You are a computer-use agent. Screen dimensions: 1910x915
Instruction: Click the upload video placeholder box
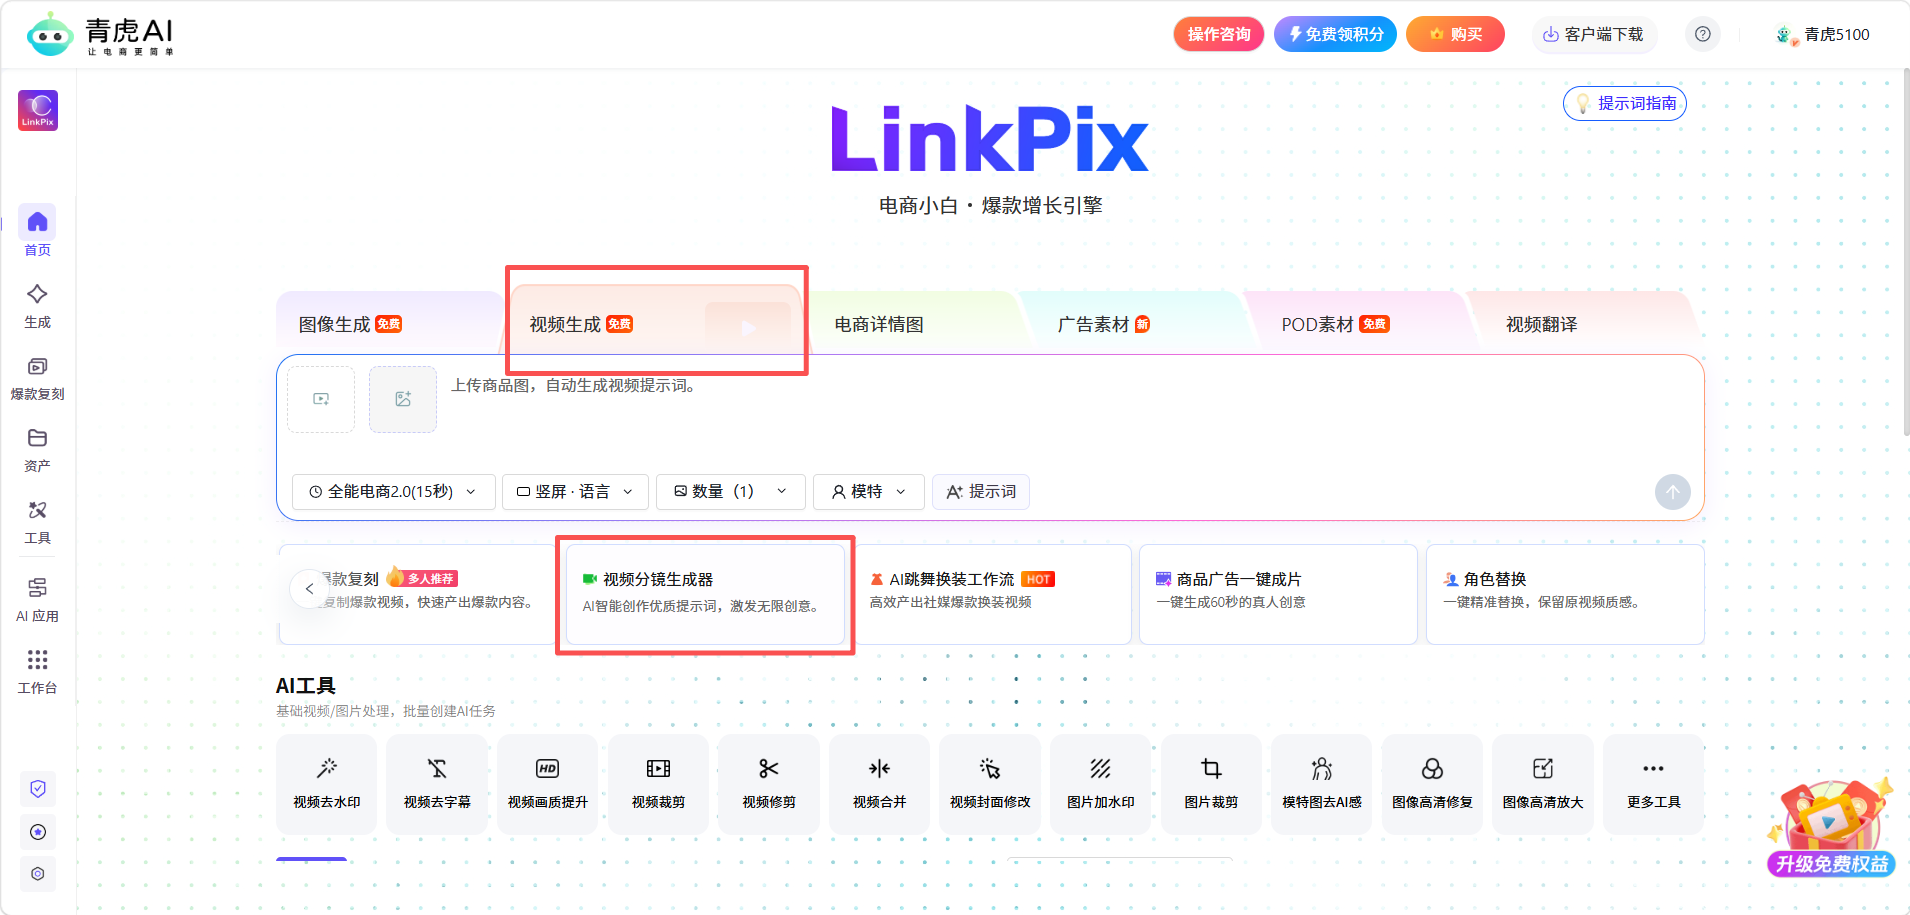[x=321, y=399]
